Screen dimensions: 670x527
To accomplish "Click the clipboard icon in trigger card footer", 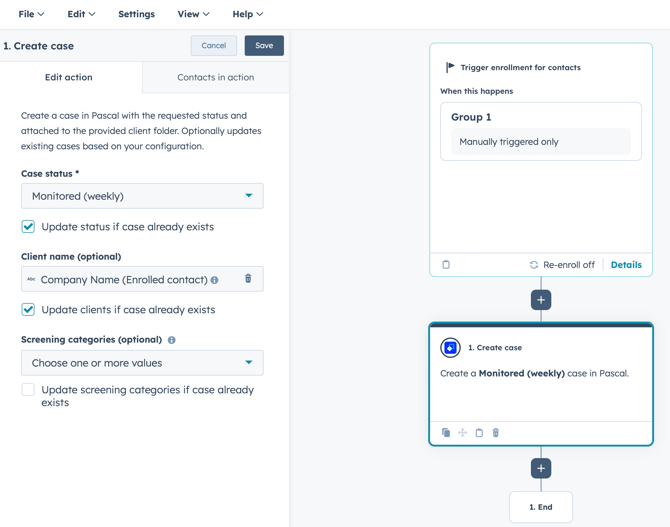I will [446, 265].
